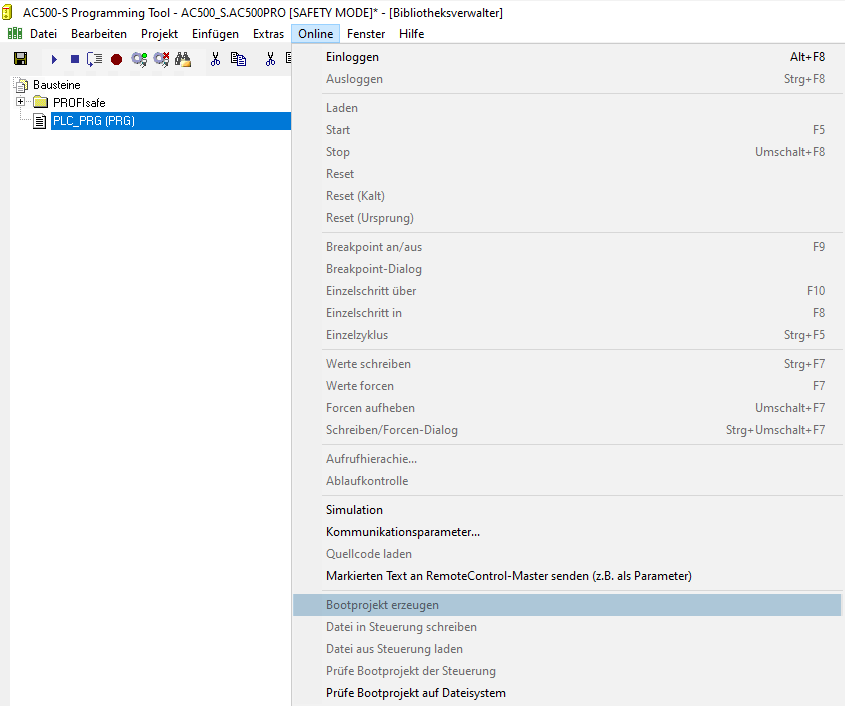Click Prüfe Bootprojekt auf Dateisystem

pyautogui.click(x=415, y=693)
